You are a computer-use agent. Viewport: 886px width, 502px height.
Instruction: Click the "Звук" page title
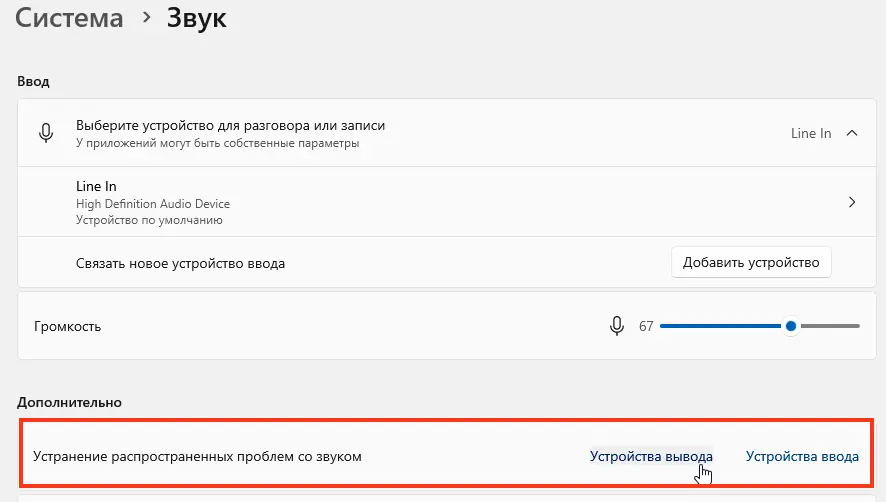[197, 18]
